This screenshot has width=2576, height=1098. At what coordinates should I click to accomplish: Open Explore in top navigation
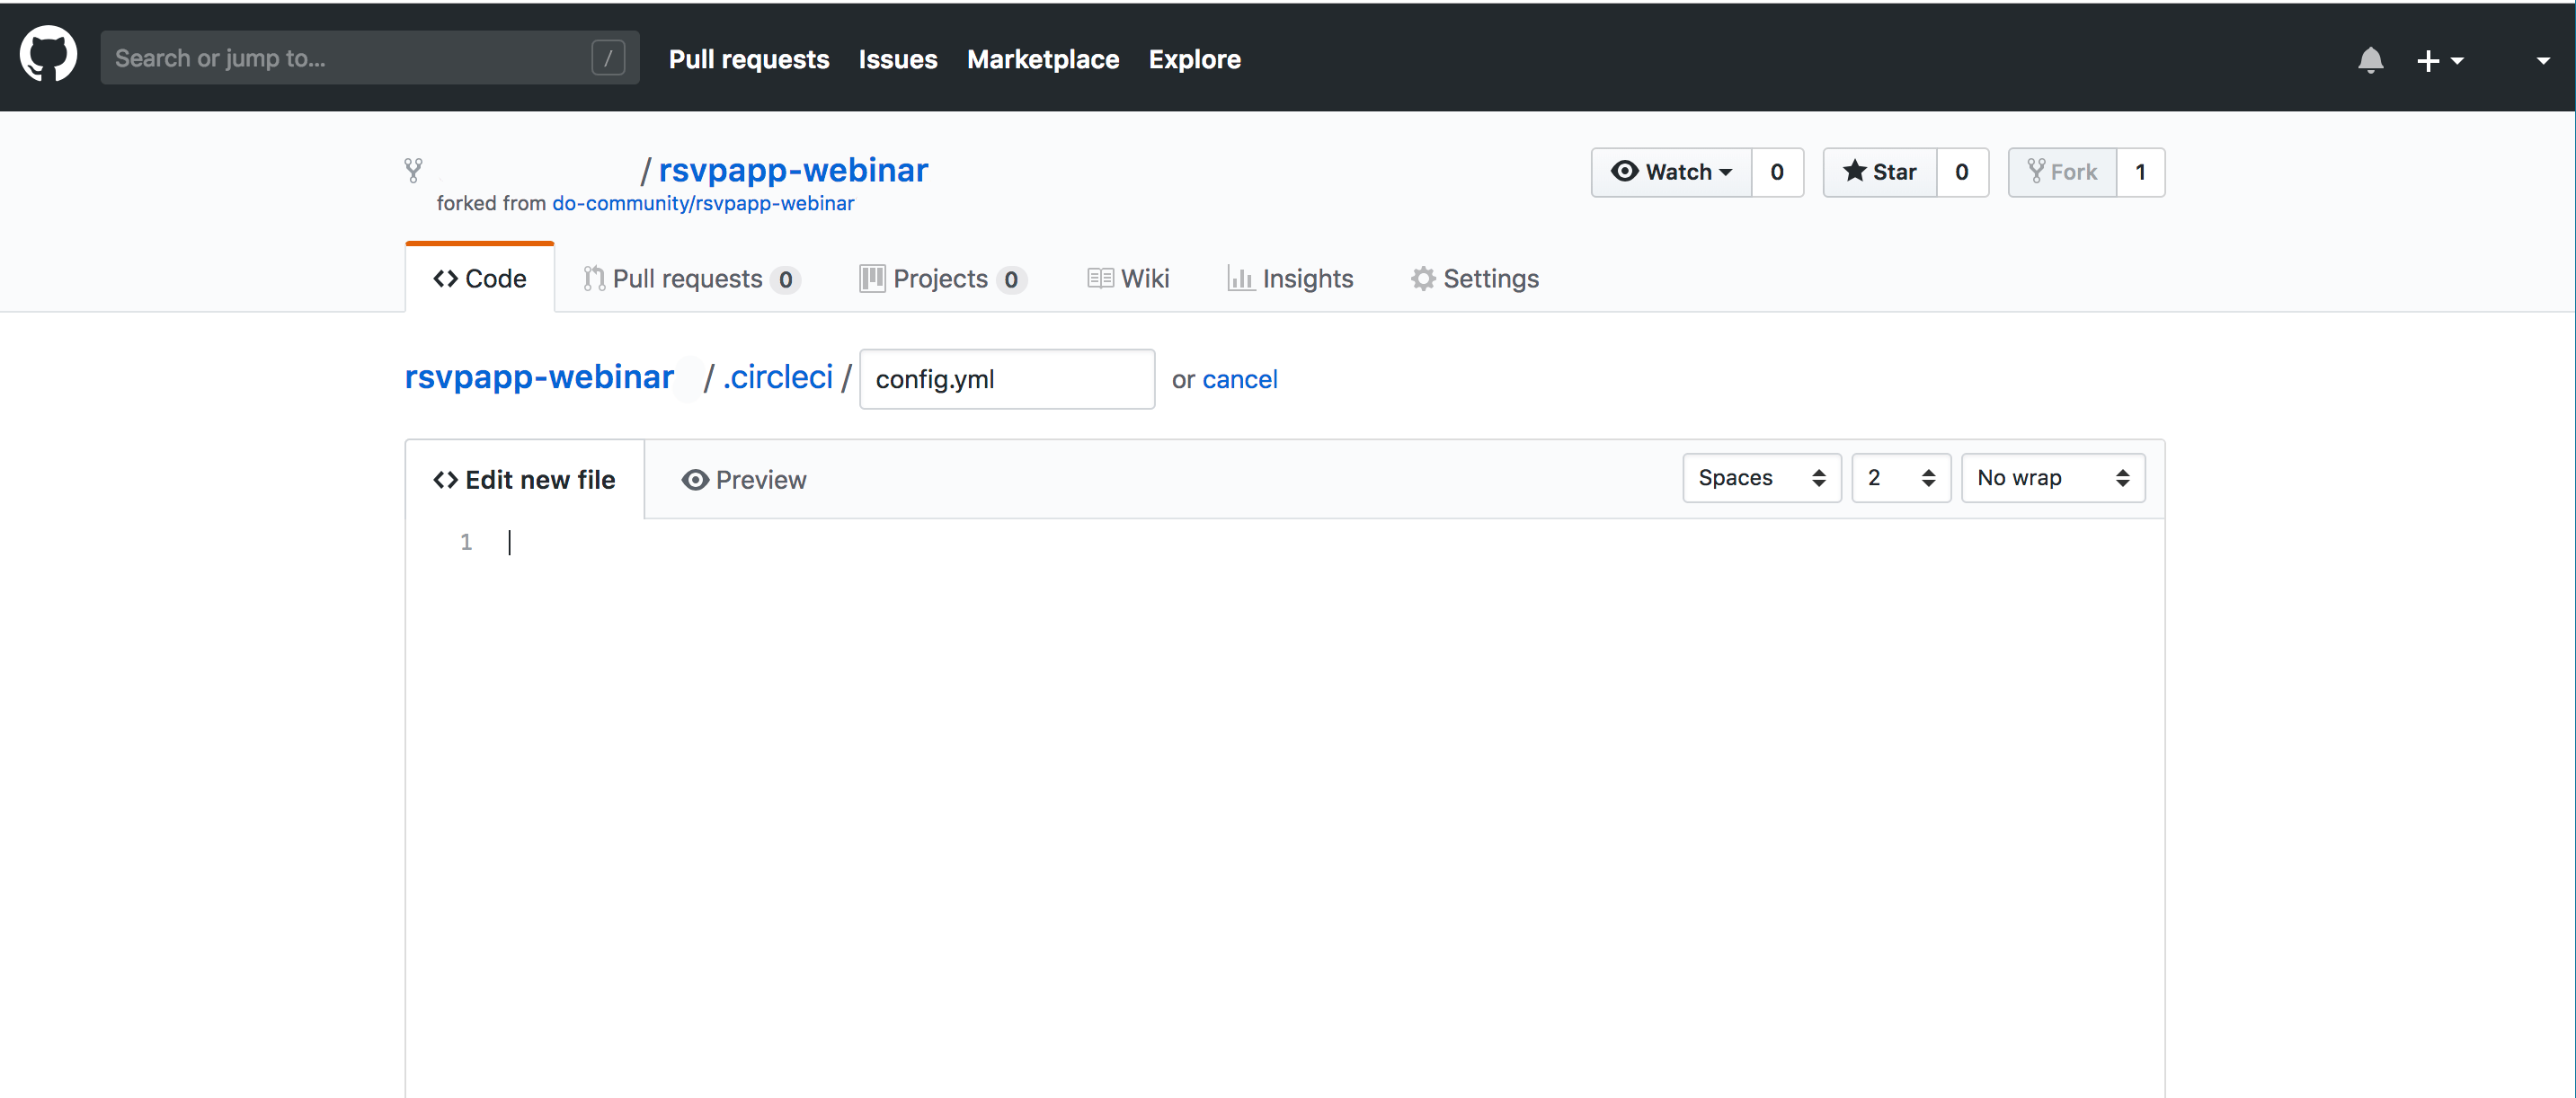(x=1194, y=59)
